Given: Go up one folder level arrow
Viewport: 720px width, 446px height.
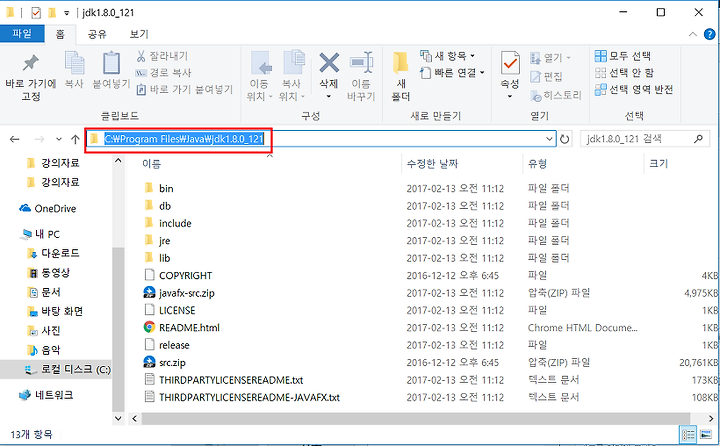Looking at the screenshot, I should 75,139.
